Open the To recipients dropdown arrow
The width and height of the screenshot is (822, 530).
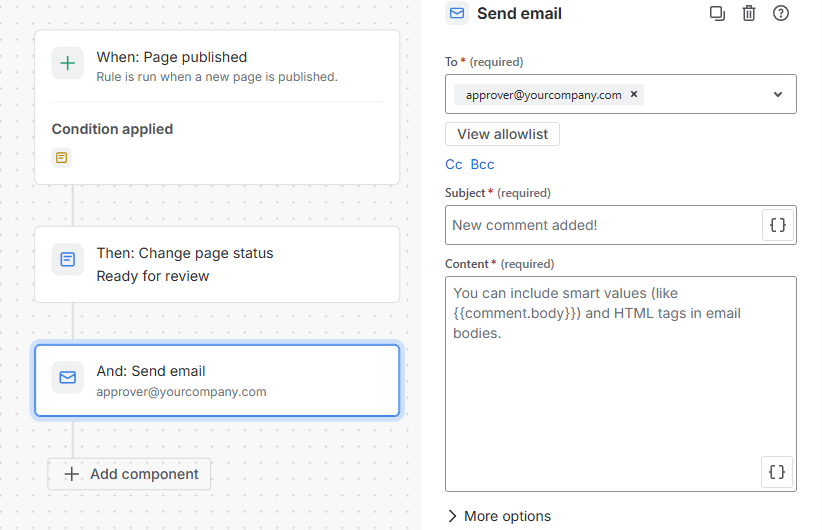point(778,94)
